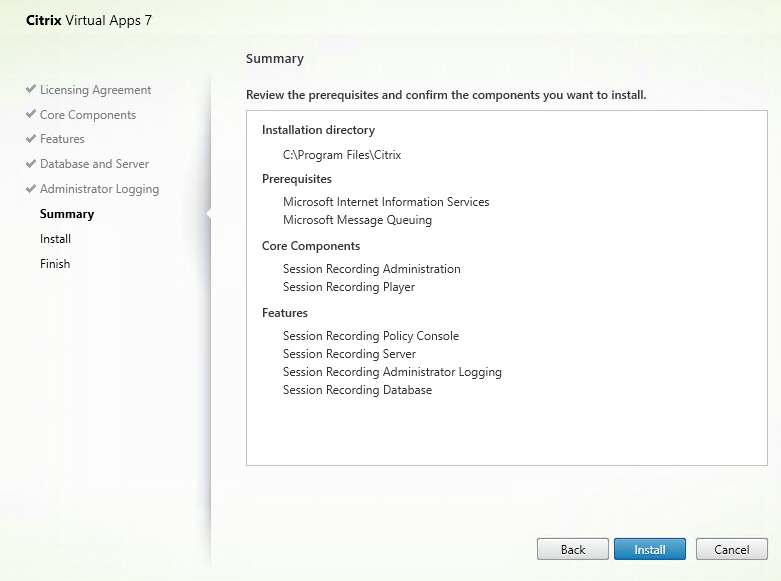This screenshot has width=781, height=581.
Task: Click the Installation directory heading
Action: point(318,130)
